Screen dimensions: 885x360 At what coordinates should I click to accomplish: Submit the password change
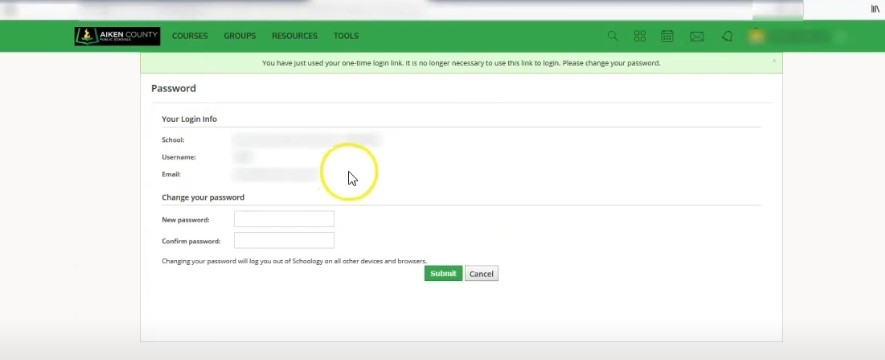443,273
